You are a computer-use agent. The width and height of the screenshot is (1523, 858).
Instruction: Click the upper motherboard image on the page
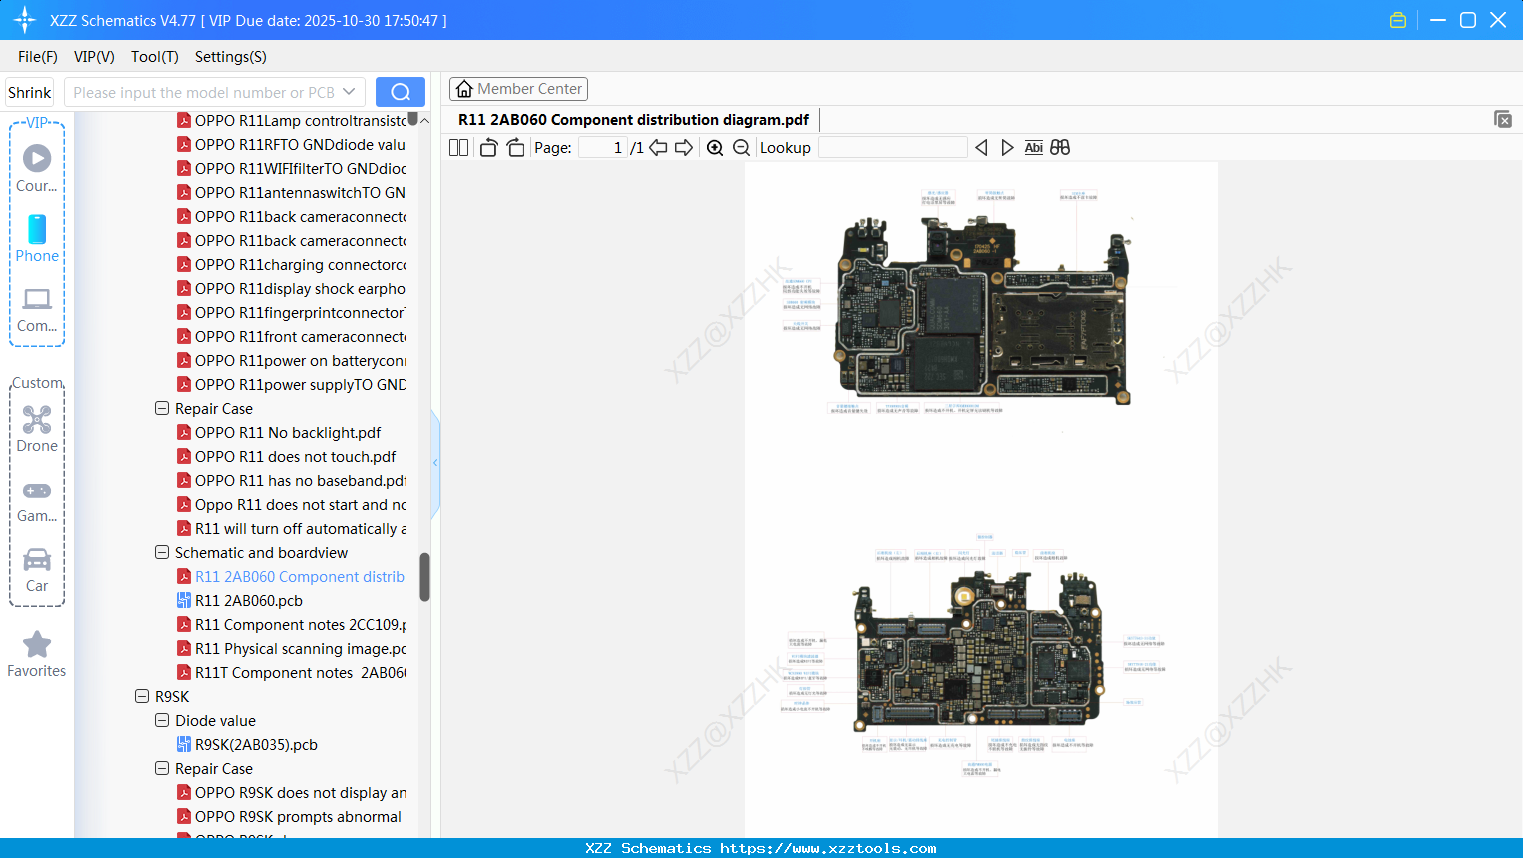[983, 310]
